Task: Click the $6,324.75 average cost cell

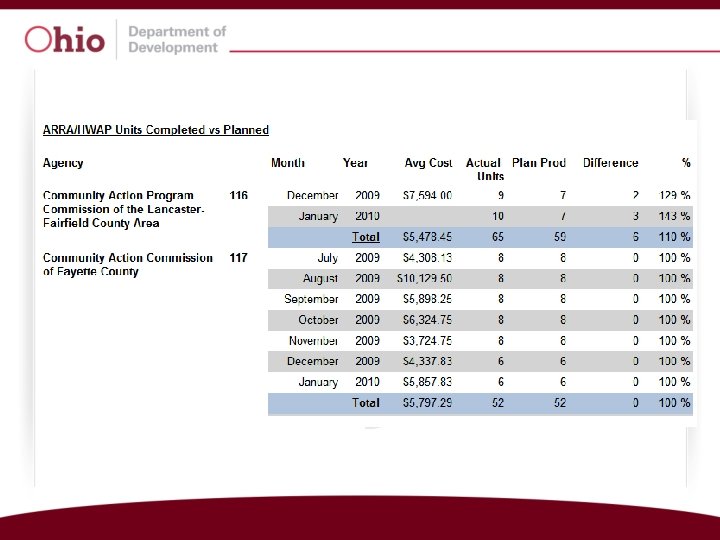Action: 427,320
